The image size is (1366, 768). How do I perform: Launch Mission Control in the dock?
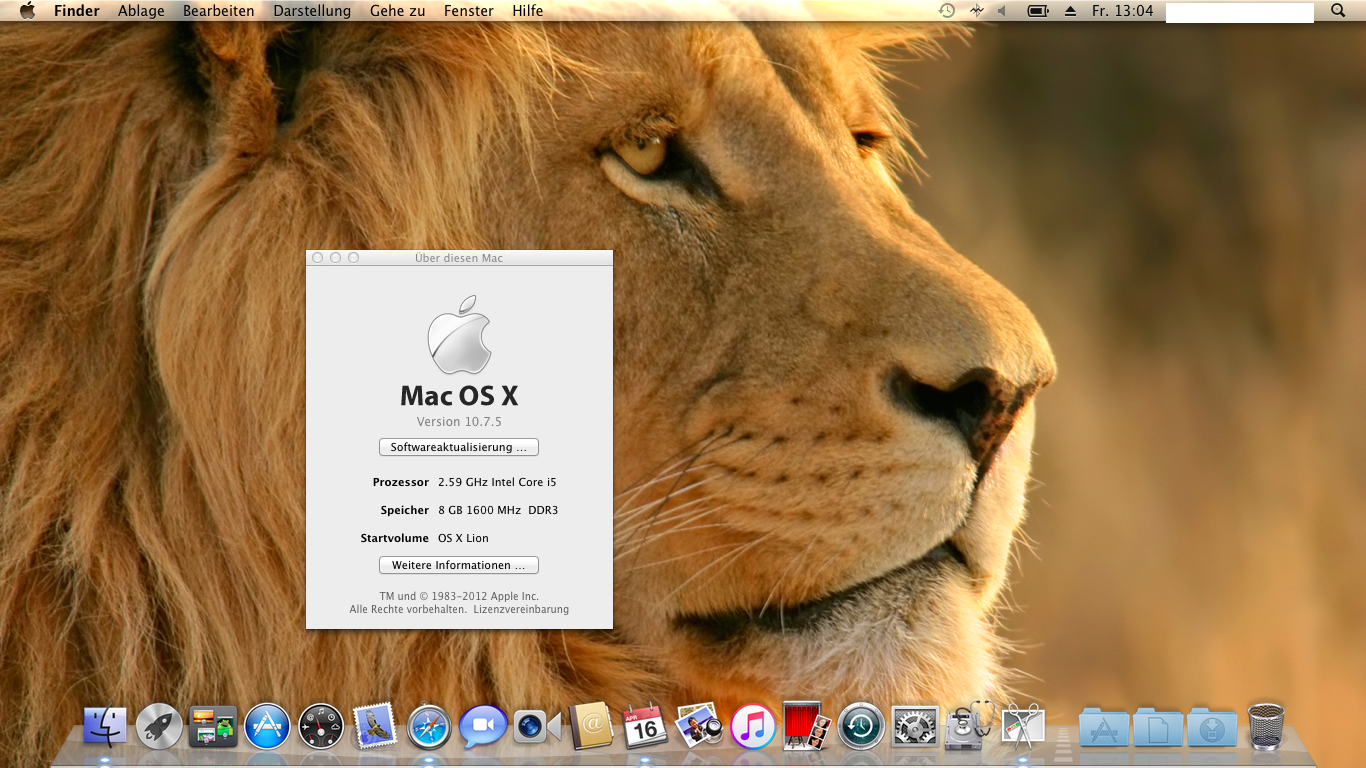click(x=213, y=727)
